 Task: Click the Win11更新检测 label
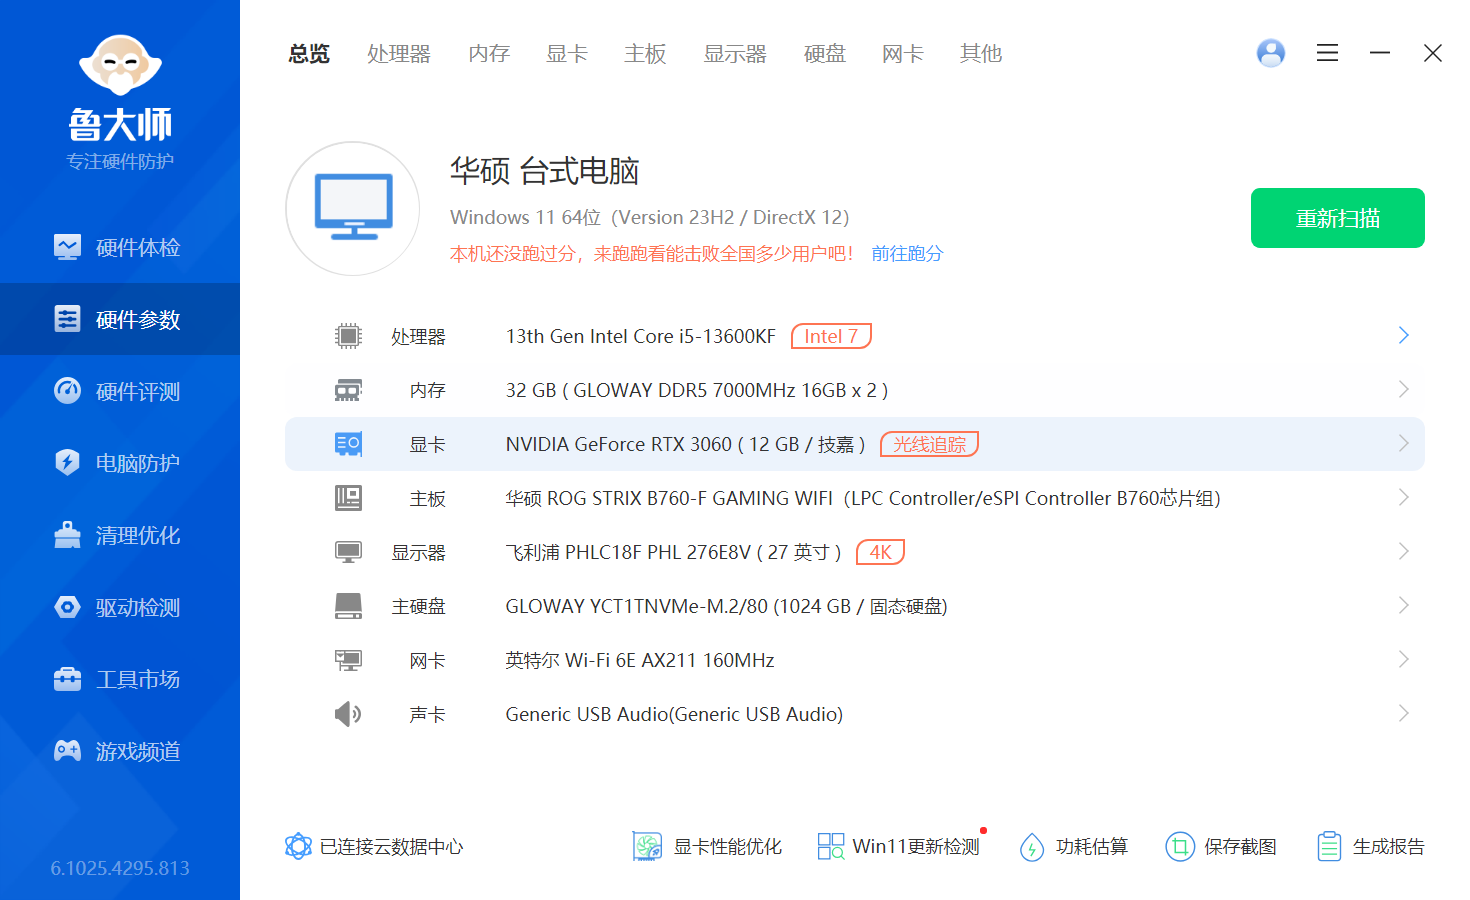click(916, 847)
